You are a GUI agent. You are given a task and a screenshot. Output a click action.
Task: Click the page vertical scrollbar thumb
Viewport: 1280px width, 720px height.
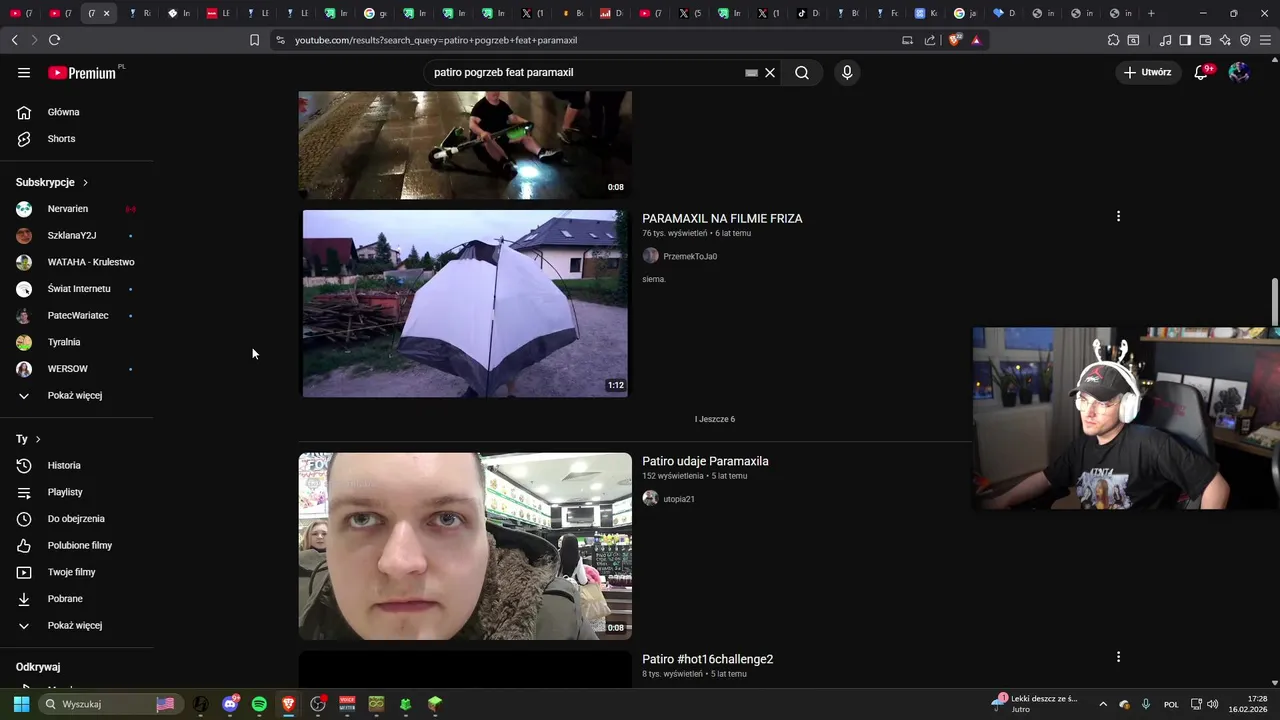(1274, 301)
